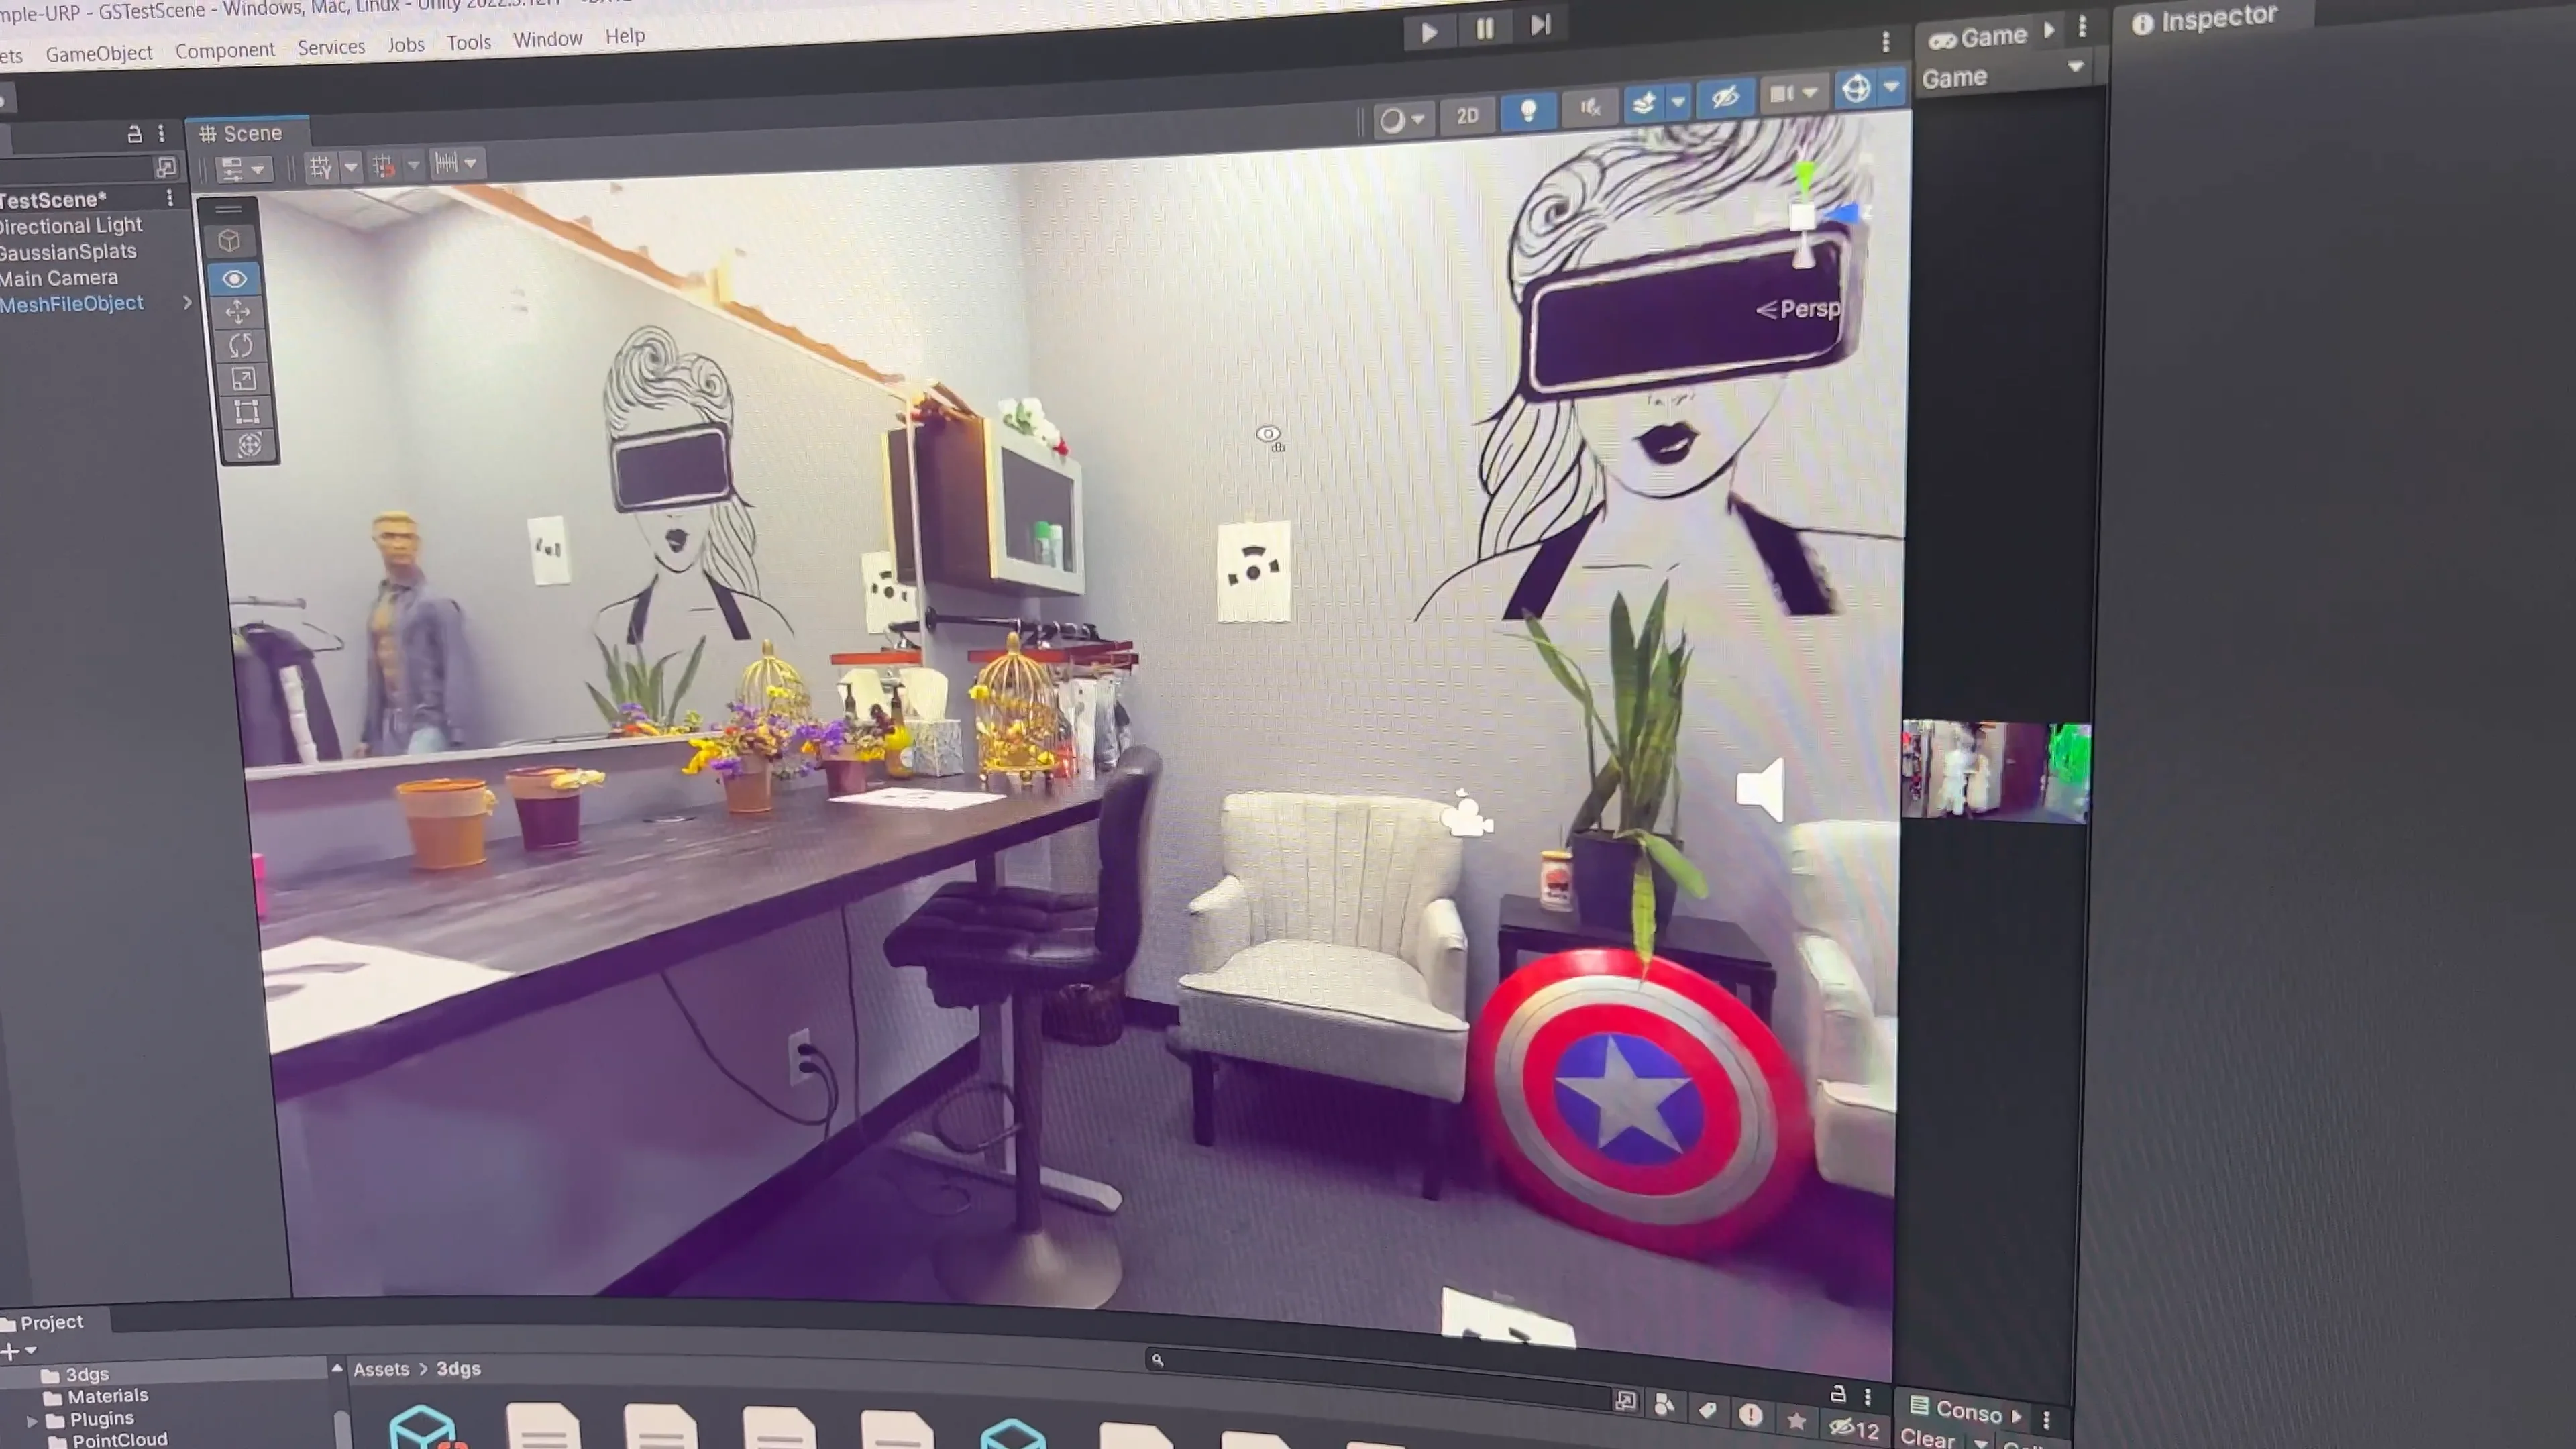Screen dimensions: 2576x1449
Task: Open snap increment dropdown arrow
Action: click(x=470, y=162)
